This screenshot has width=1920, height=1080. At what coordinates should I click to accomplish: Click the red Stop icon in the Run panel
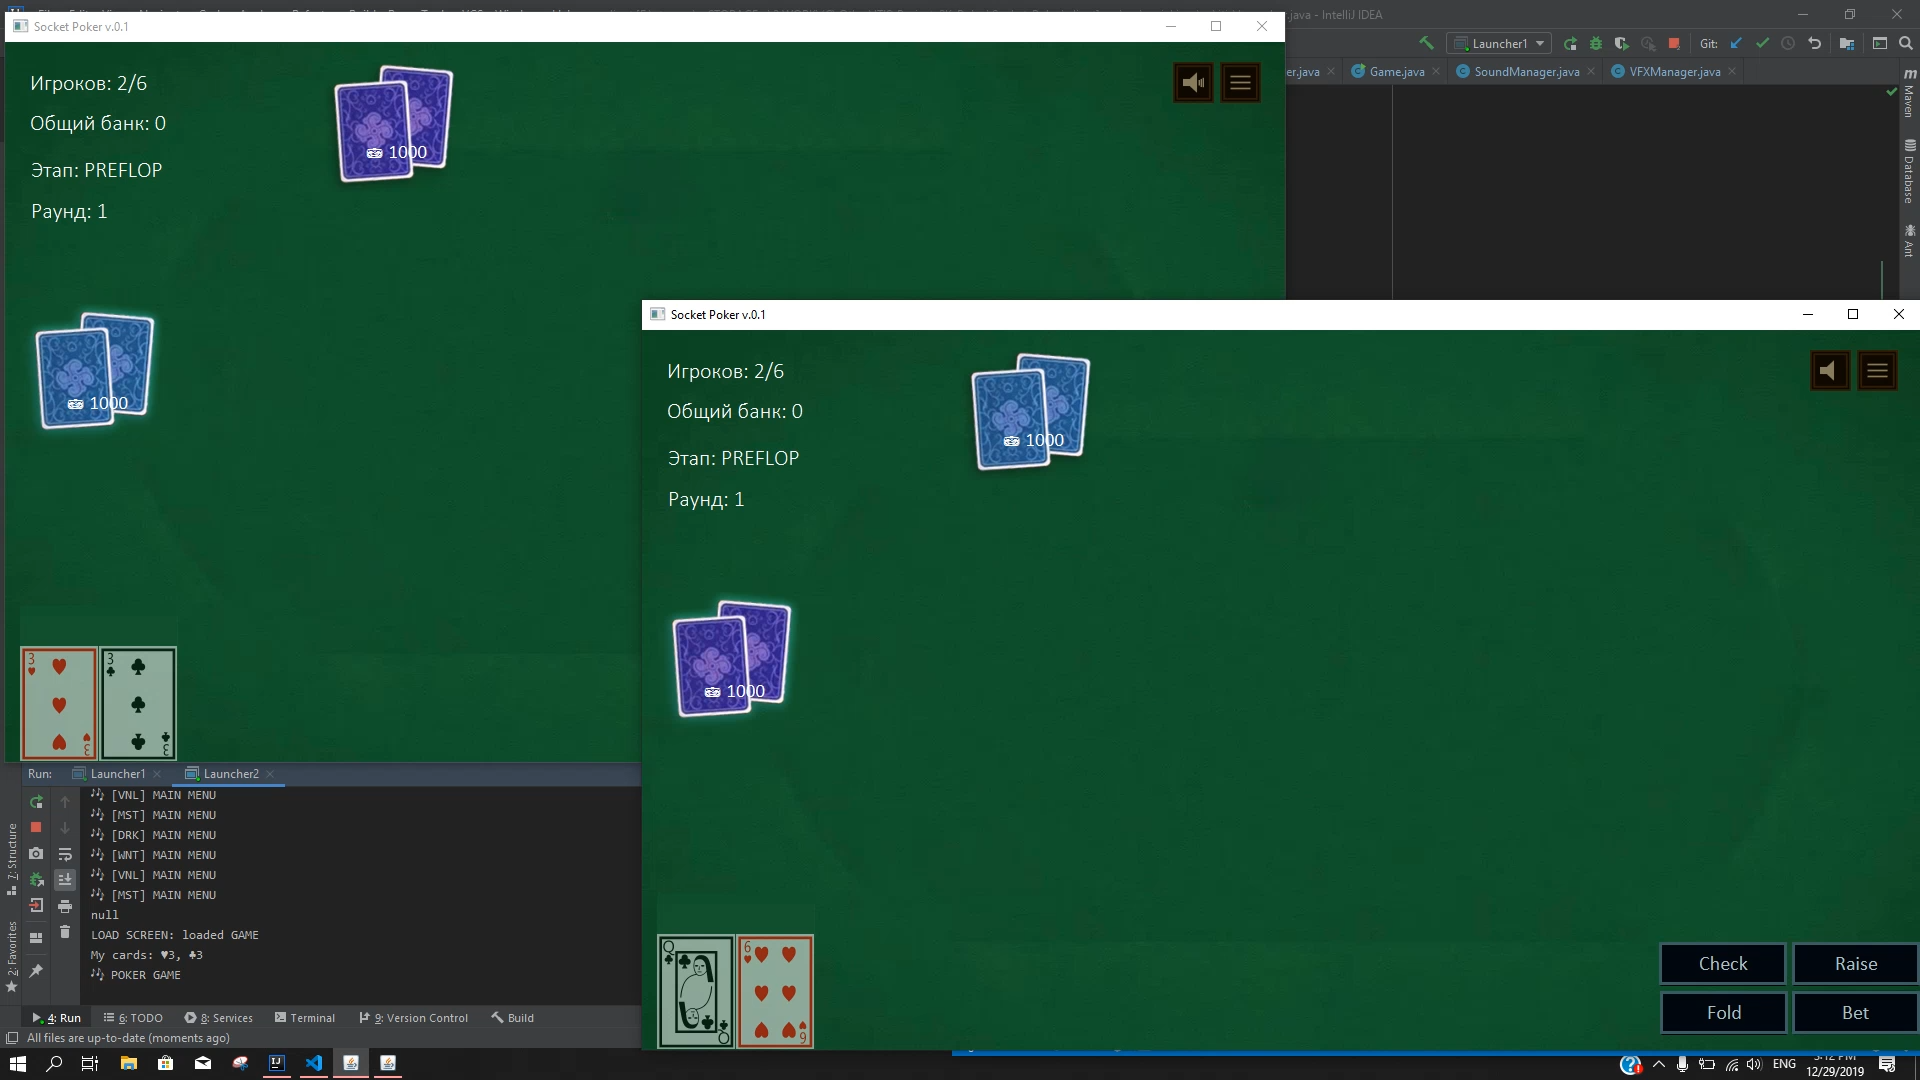(36, 827)
